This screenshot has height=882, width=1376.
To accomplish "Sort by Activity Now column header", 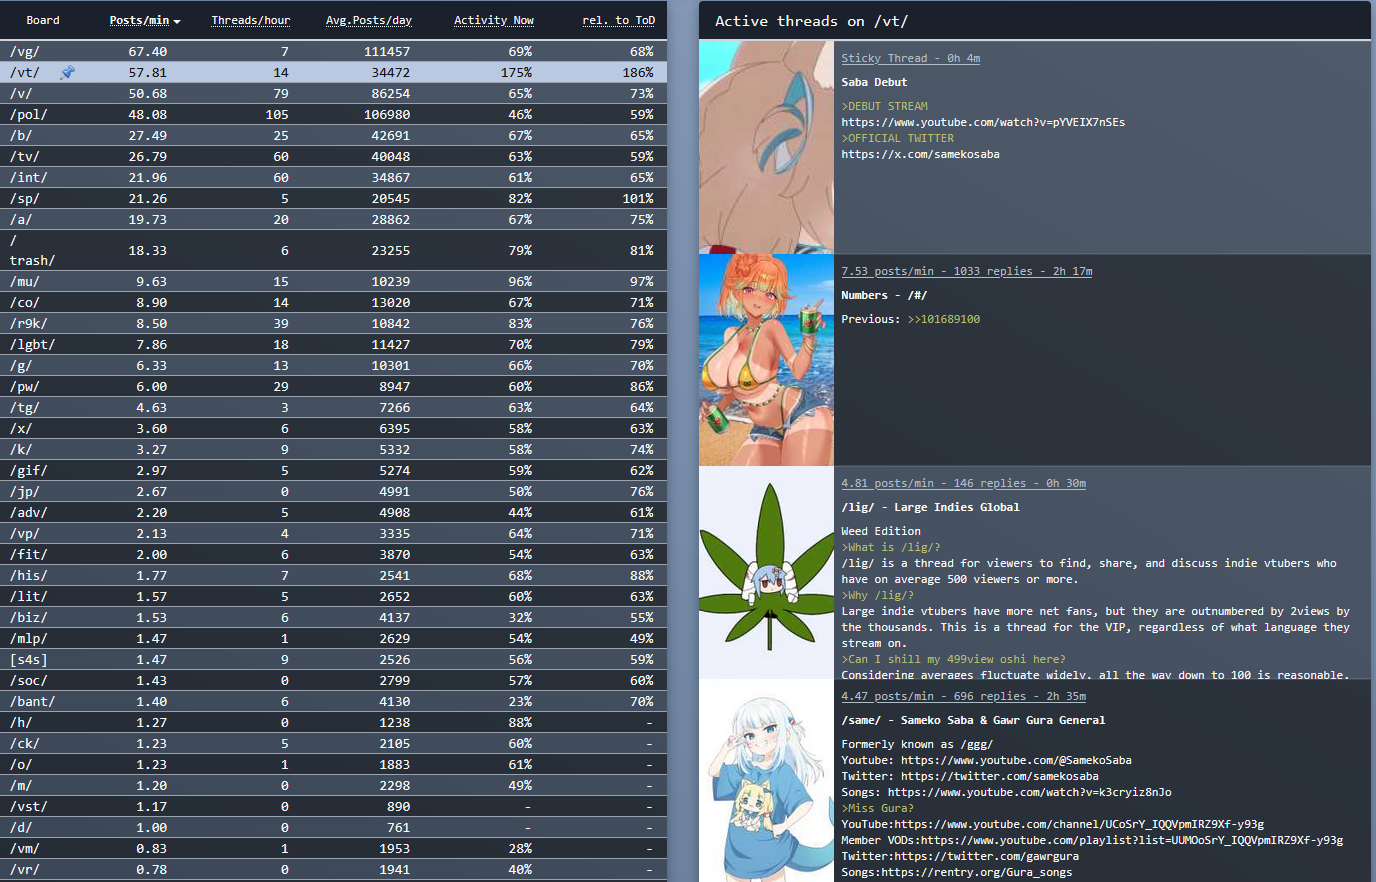I will [x=493, y=20].
